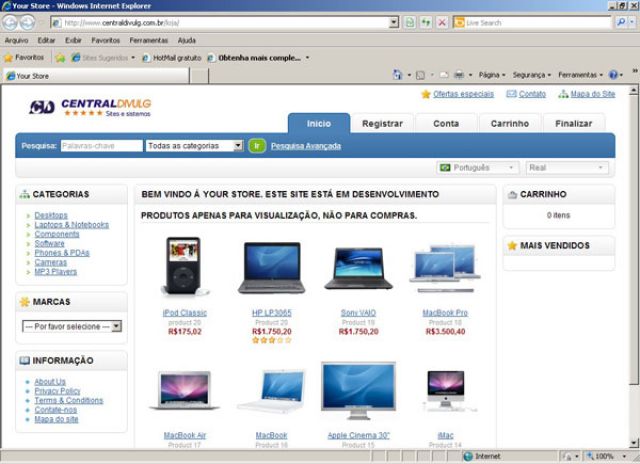Click the browser address URL field
The width and height of the screenshot is (640, 464).
click(225, 22)
